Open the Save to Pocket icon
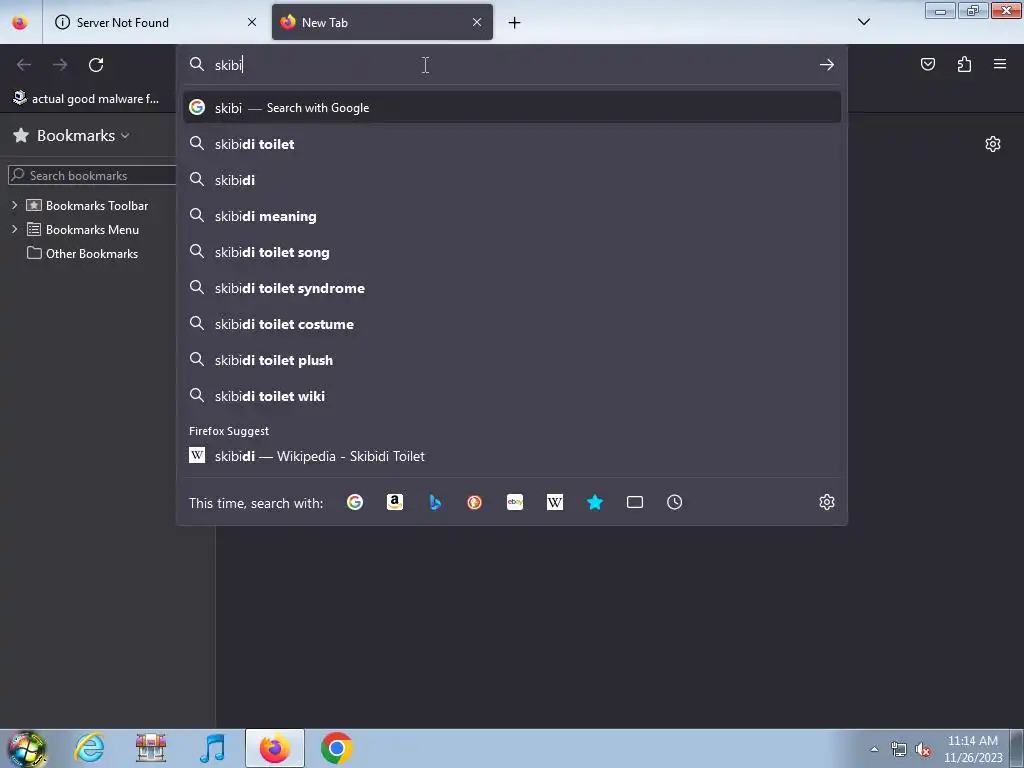The image size is (1024, 768). click(927, 64)
